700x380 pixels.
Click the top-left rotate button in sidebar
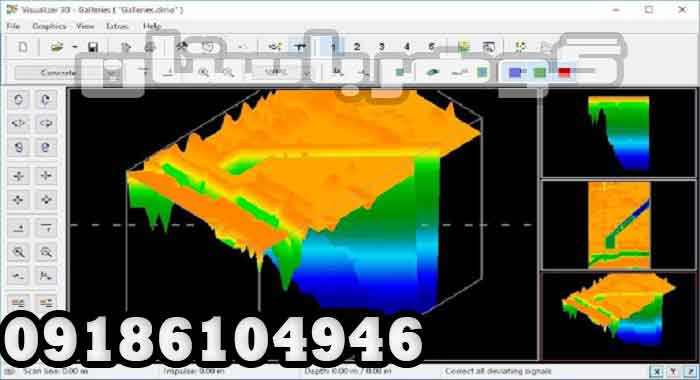tap(19, 100)
